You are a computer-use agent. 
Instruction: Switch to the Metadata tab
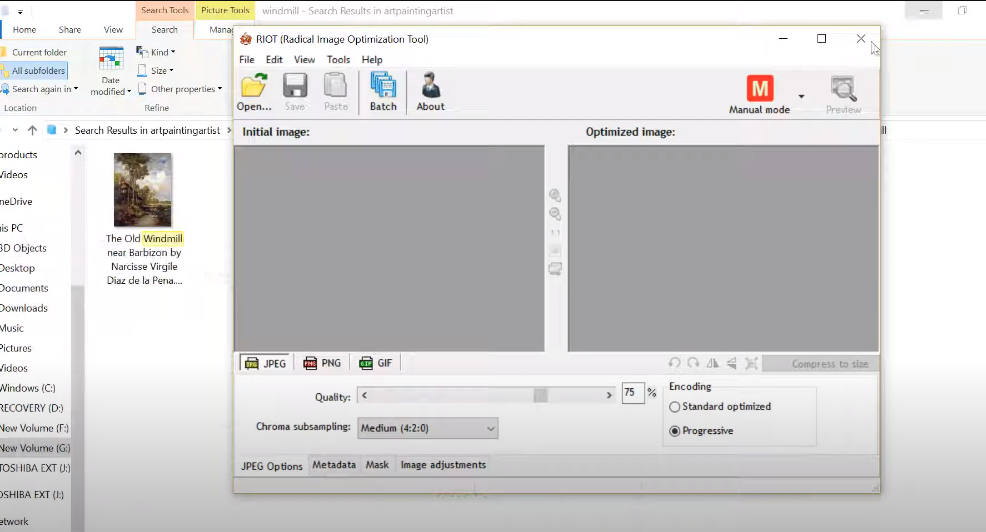(x=334, y=465)
